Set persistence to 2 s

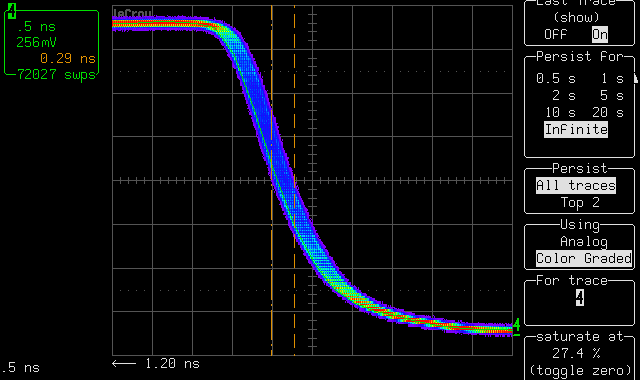click(564, 96)
